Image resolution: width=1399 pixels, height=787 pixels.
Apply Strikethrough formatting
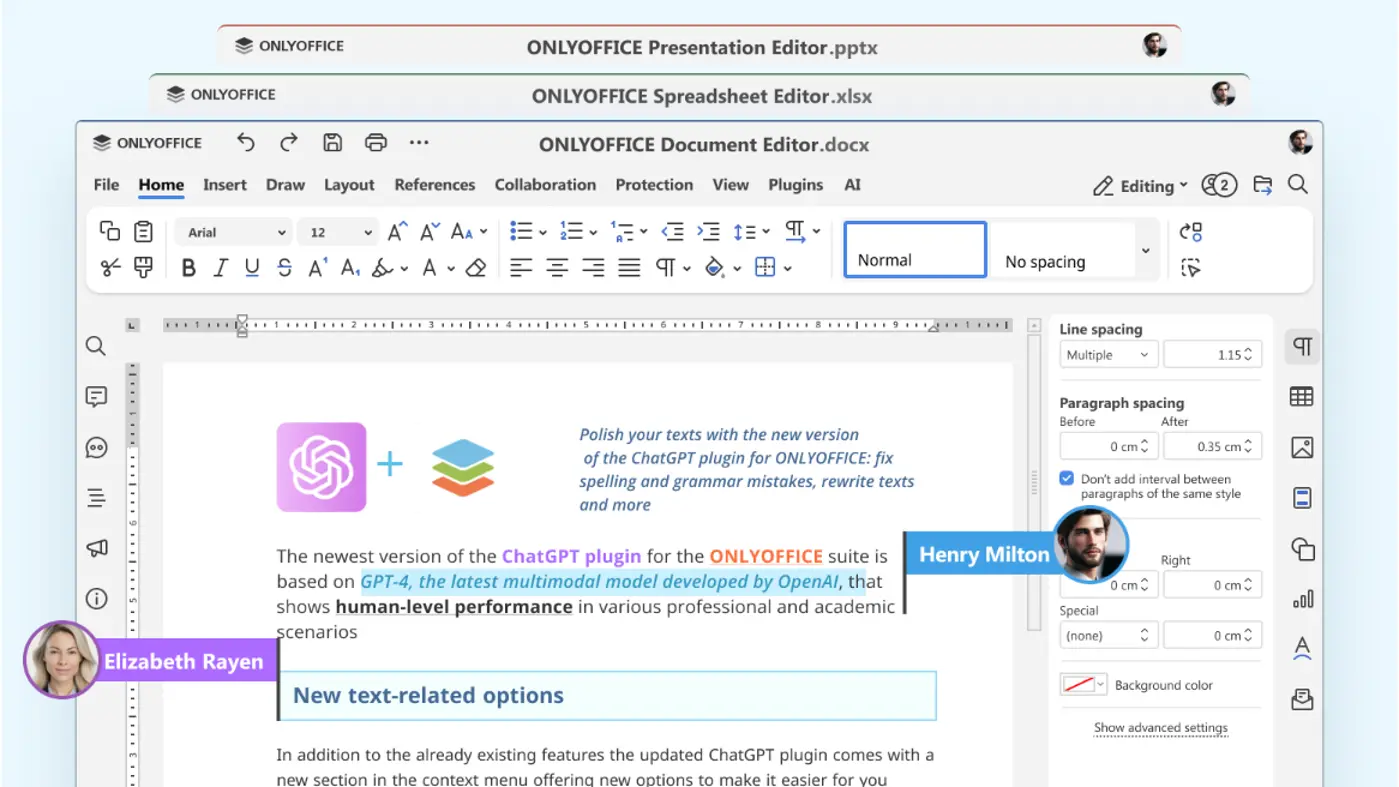click(x=285, y=268)
